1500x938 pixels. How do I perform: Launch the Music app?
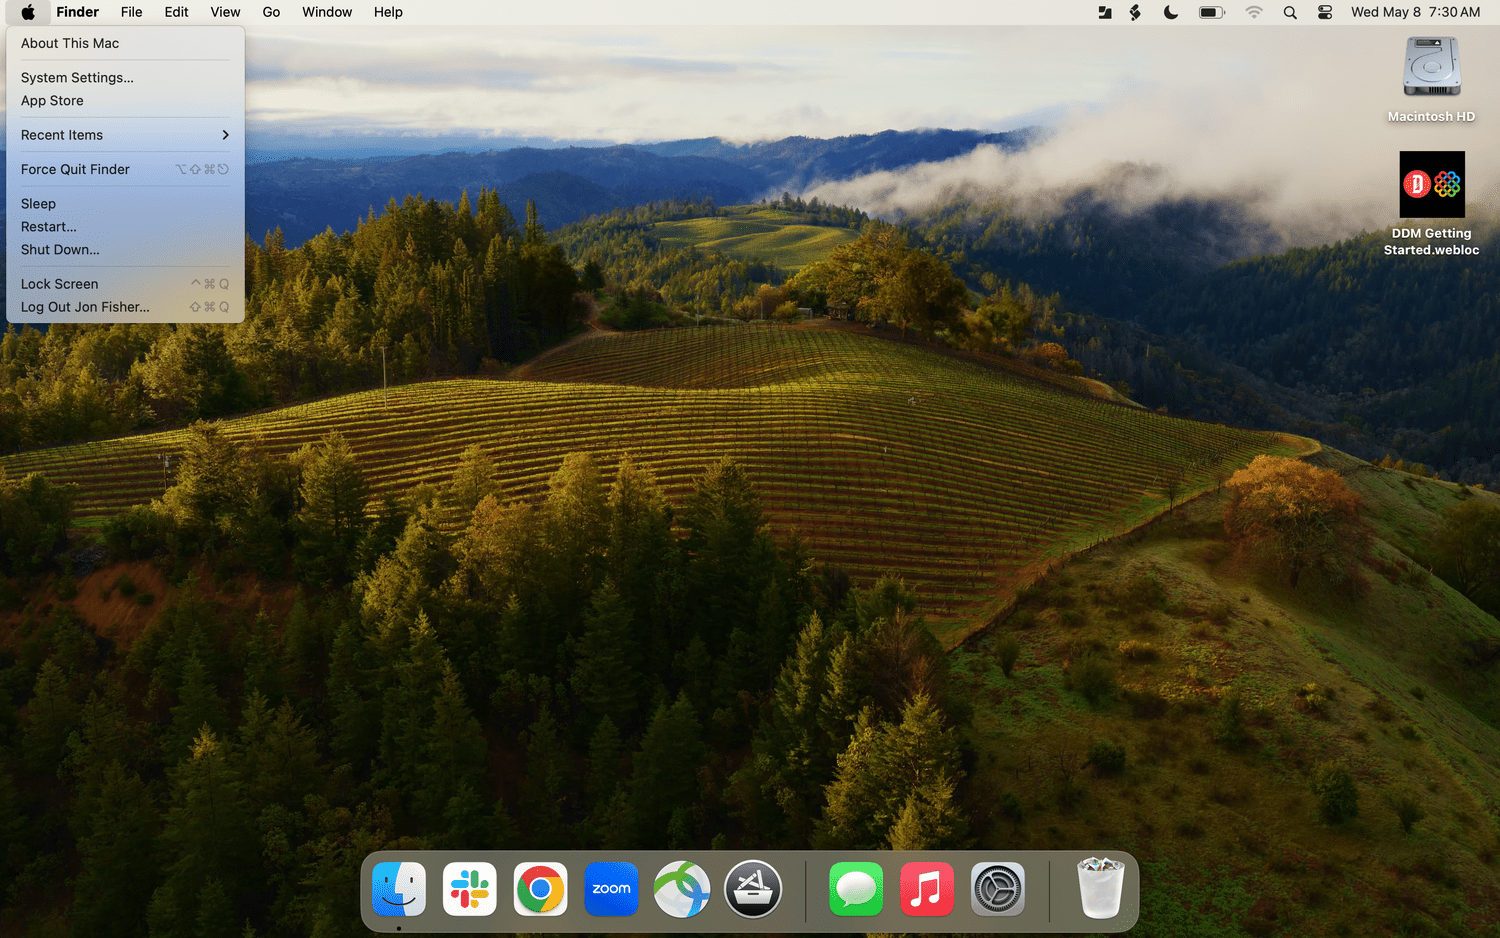[x=926, y=889]
